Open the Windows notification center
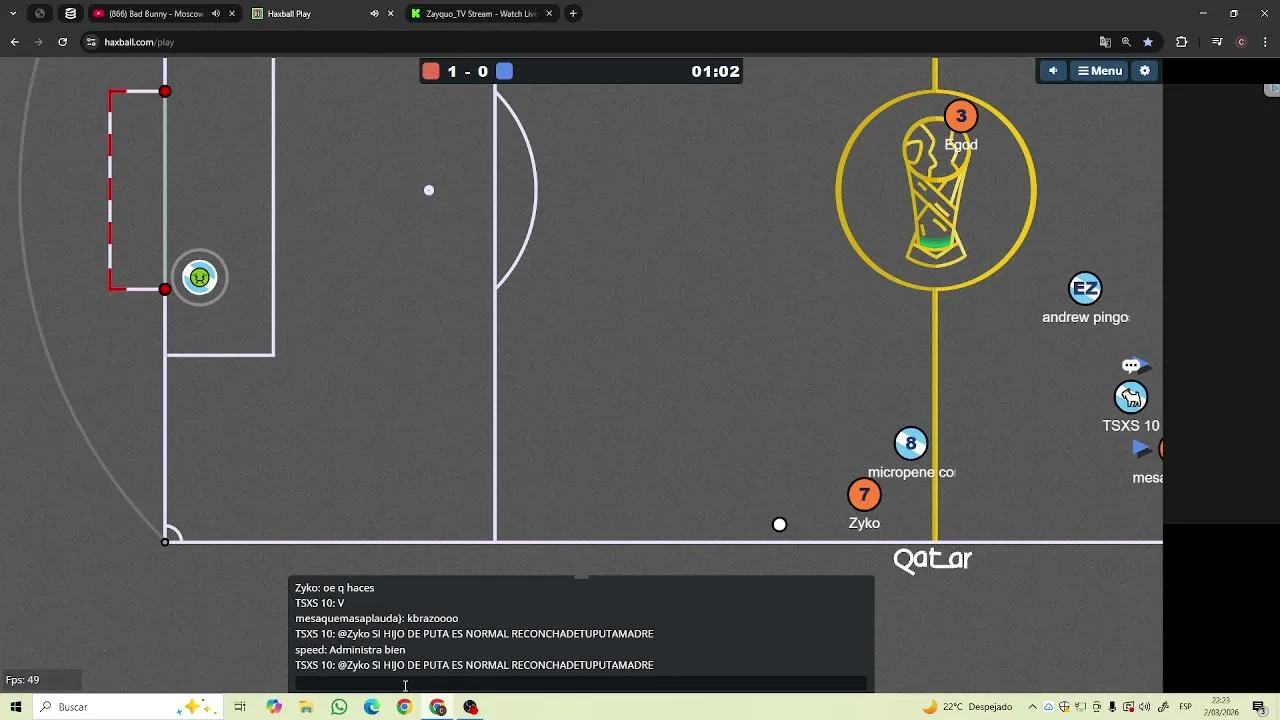The height and width of the screenshot is (720, 1280). click(1259, 707)
